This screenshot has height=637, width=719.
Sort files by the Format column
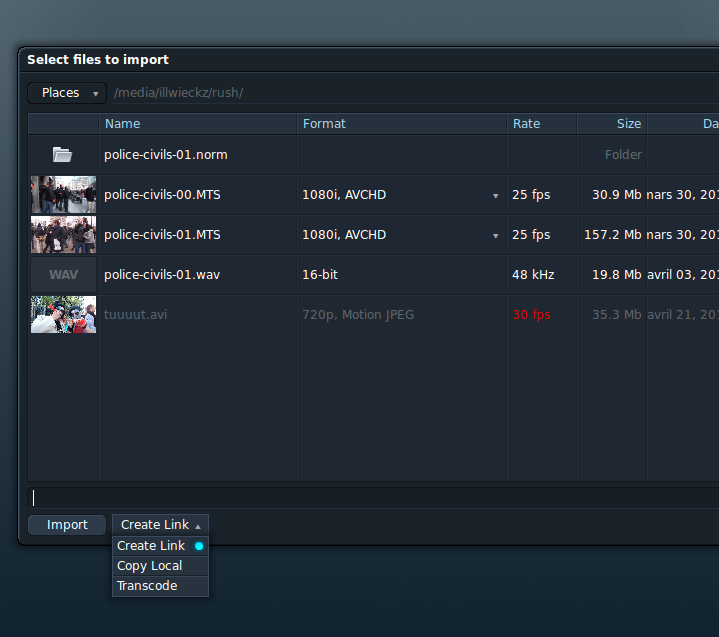402,124
